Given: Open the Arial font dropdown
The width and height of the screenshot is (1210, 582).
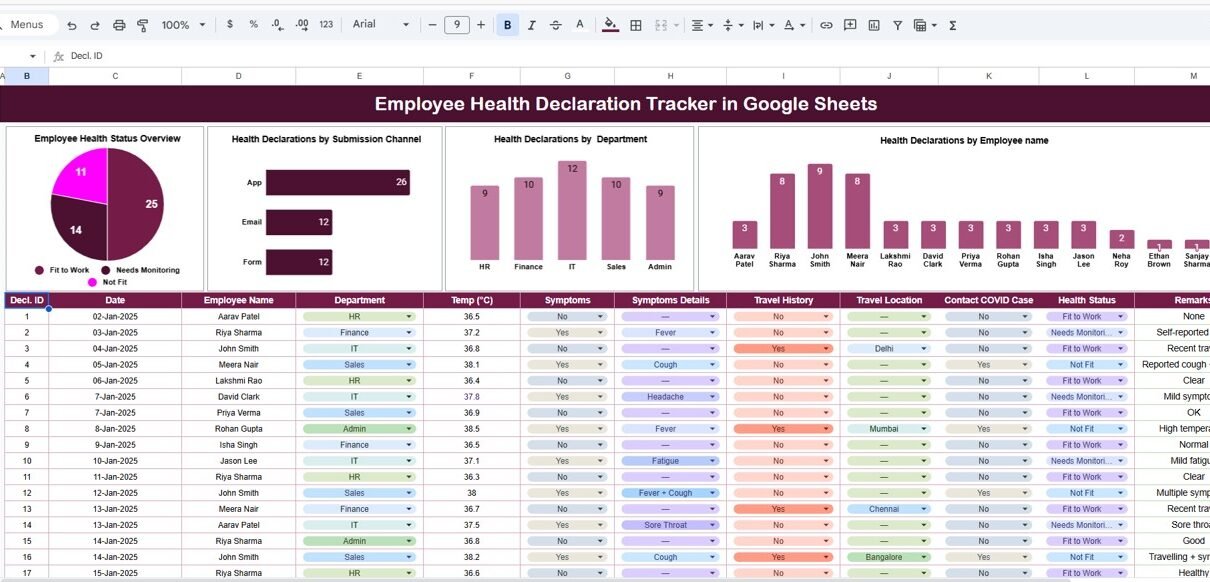Looking at the screenshot, I should coord(380,25).
